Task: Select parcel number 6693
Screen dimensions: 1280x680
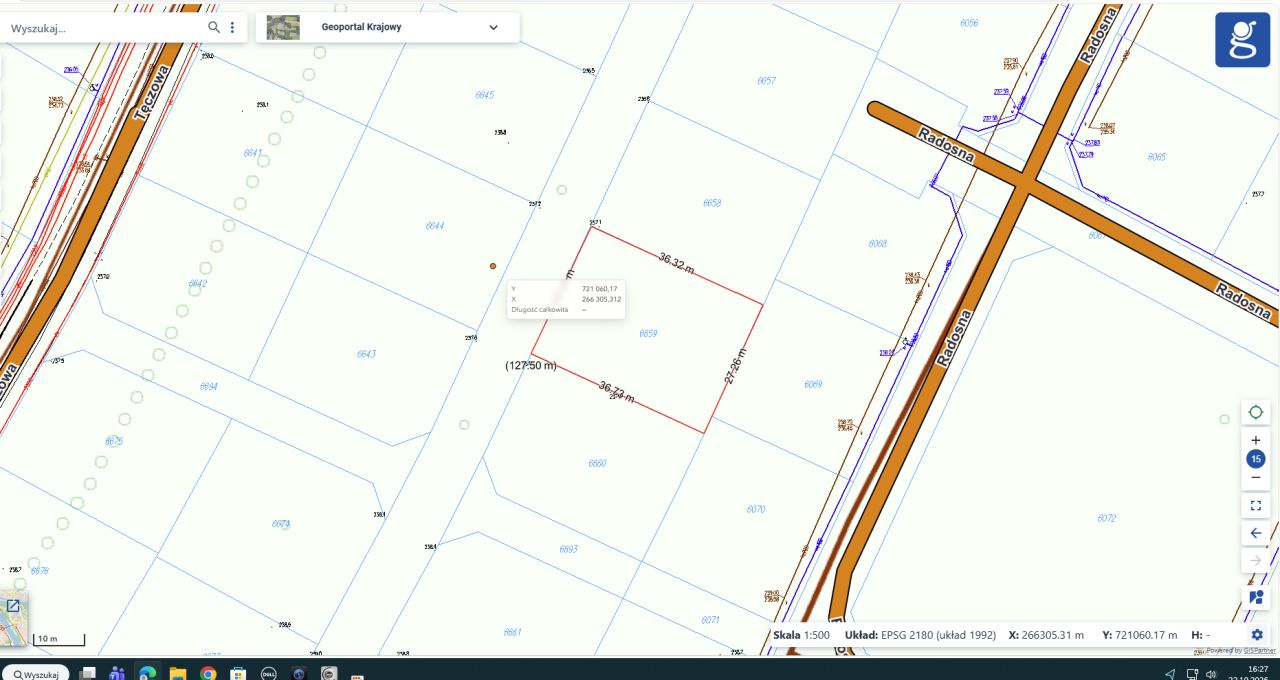Action: pos(568,549)
